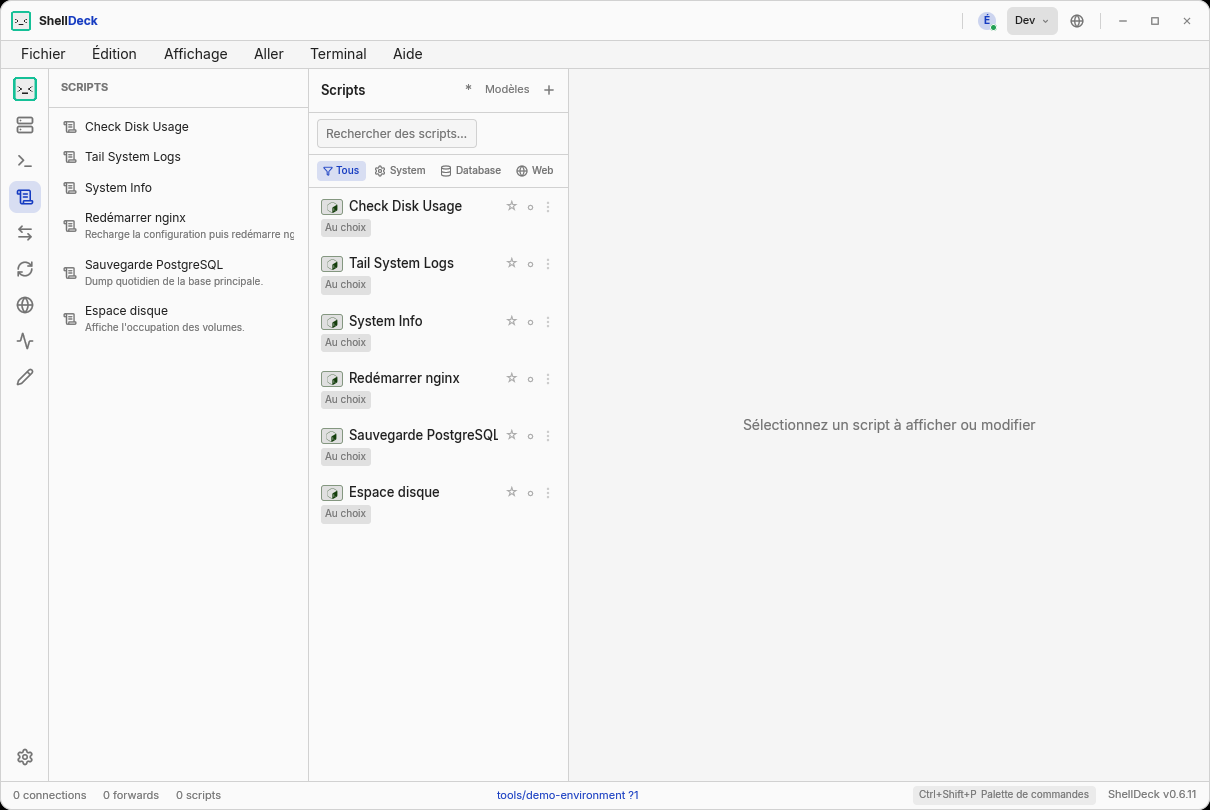Viewport: 1210px width, 810px height.
Task: Toggle the star on System Info
Action: tap(512, 322)
